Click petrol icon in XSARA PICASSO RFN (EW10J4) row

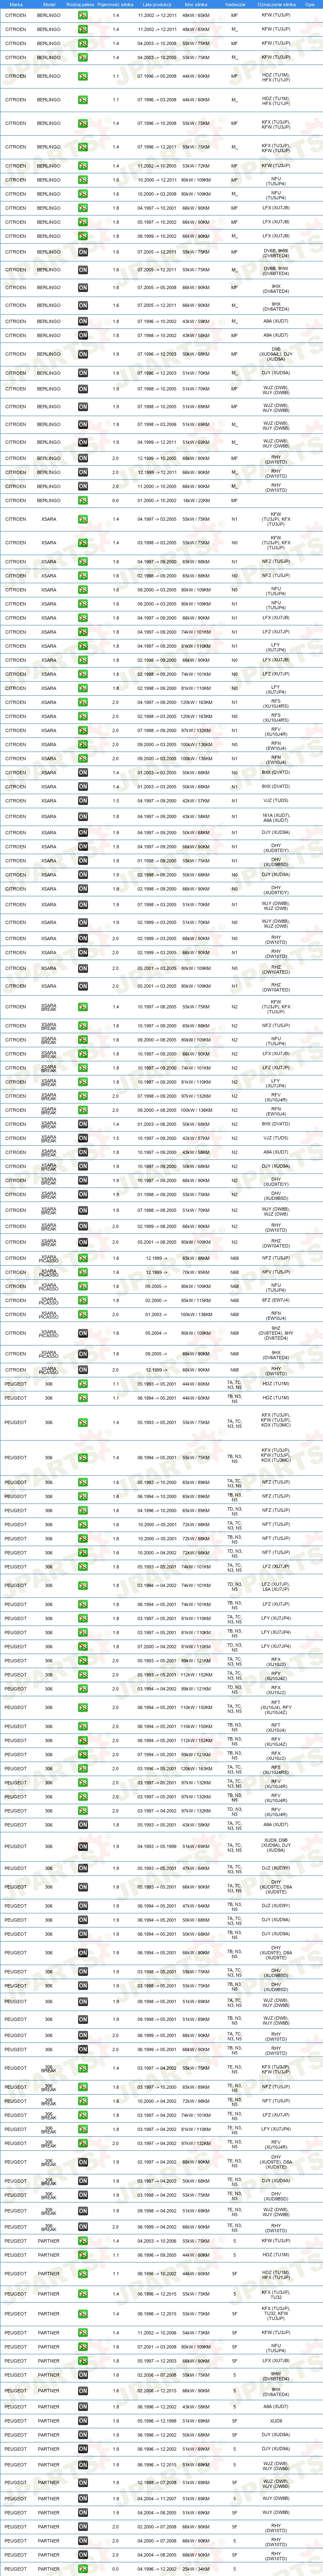[83, 1315]
